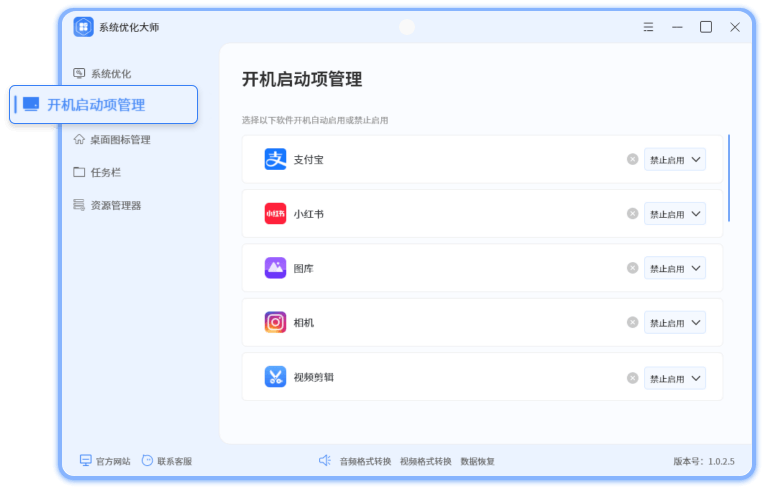Image resolution: width=765 pixels, height=490 pixels.
Task: Remove 小红书 using its gray X icon
Action: (632, 214)
